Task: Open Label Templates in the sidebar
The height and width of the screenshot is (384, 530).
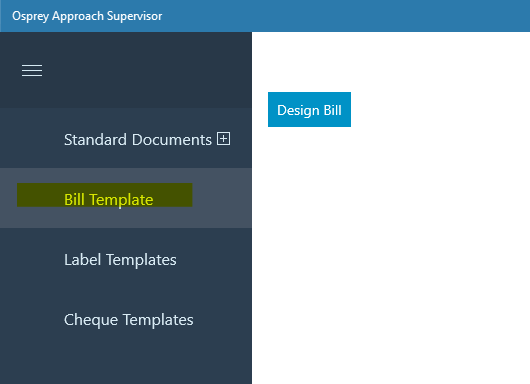Action: [x=126, y=260]
